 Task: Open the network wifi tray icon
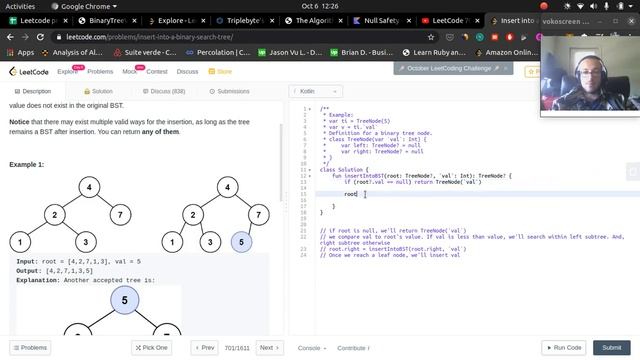580,6
